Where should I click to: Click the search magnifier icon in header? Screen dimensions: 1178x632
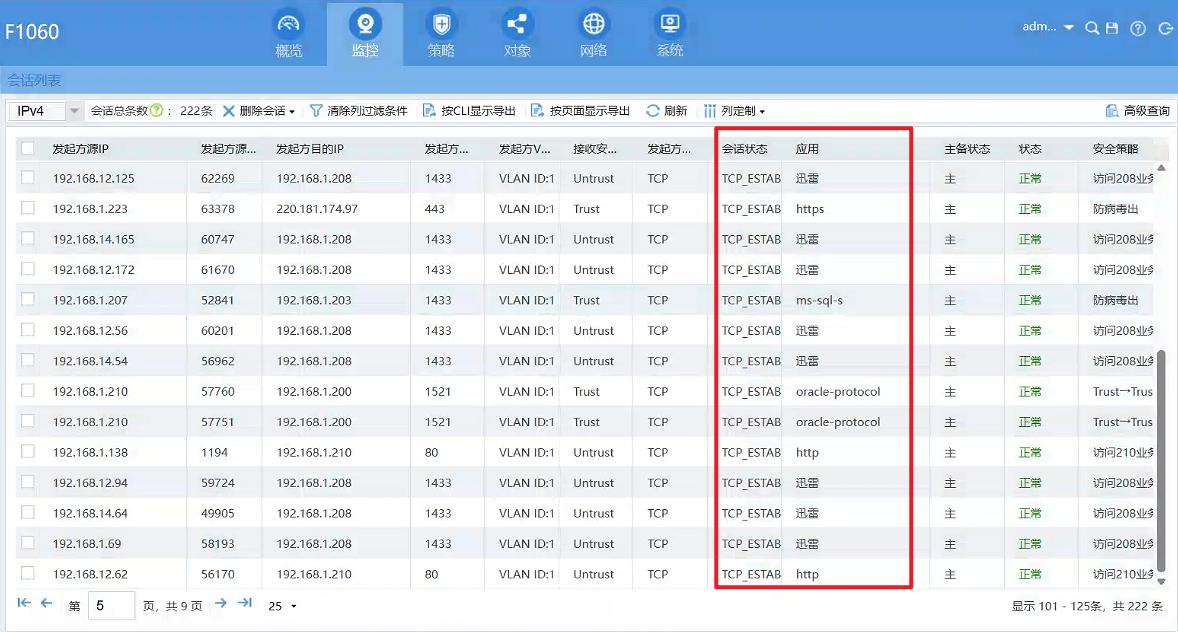[1092, 28]
